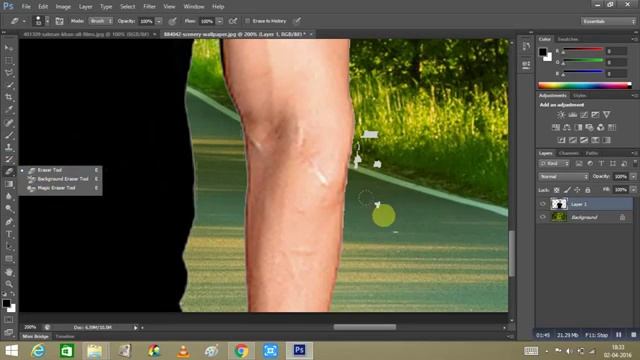The width and height of the screenshot is (640, 360).
Task: Open the Essentials workspace dropdown
Action: (608, 21)
